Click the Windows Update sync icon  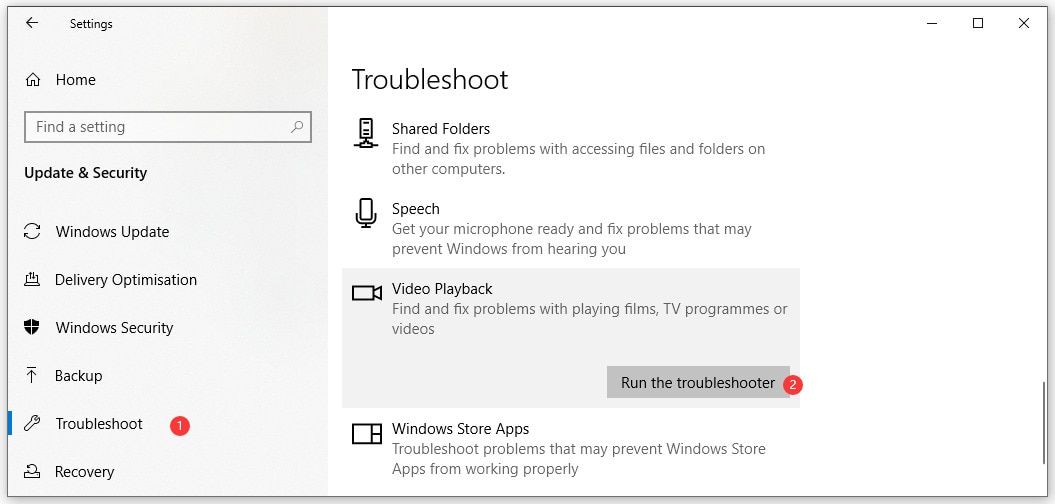[33, 232]
